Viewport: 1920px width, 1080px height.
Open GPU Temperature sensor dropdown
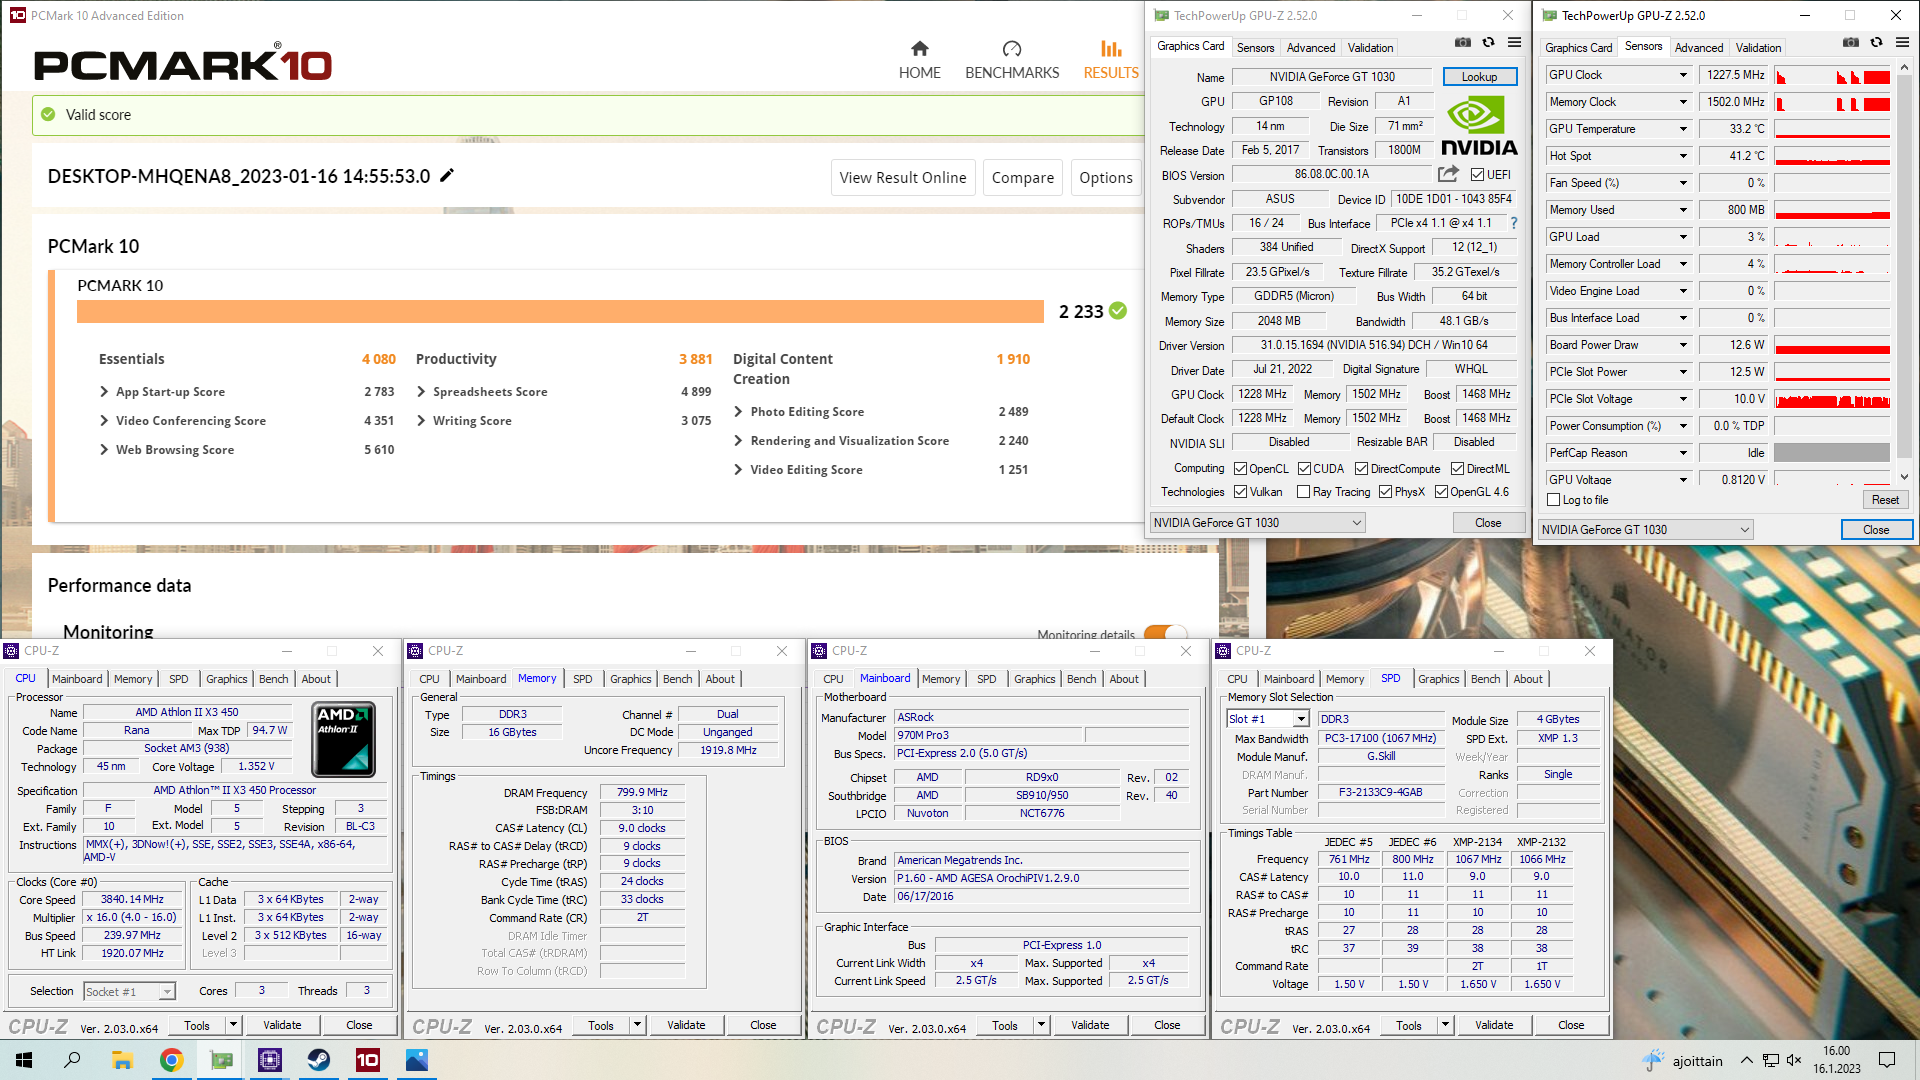pyautogui.click(x=1683, y=129)
